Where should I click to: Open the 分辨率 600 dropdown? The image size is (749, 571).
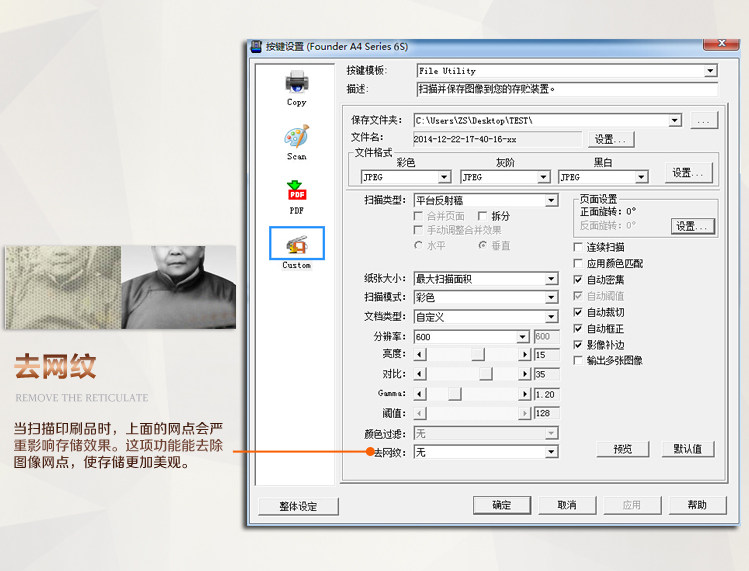[523, 337]
